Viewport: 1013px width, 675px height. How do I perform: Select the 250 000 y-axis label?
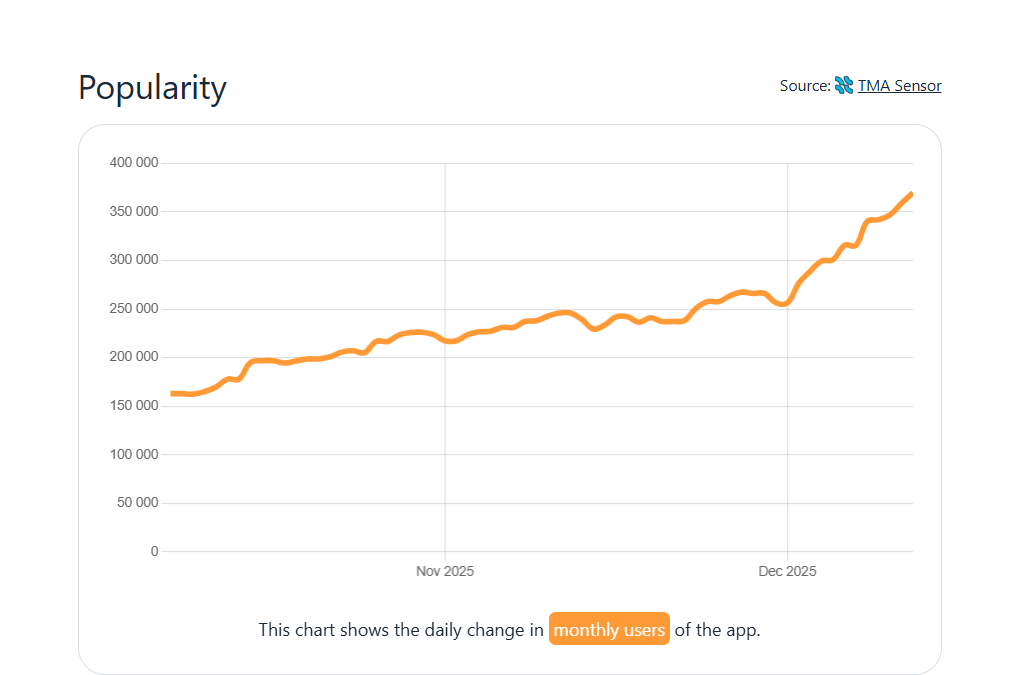pos(133,309)
